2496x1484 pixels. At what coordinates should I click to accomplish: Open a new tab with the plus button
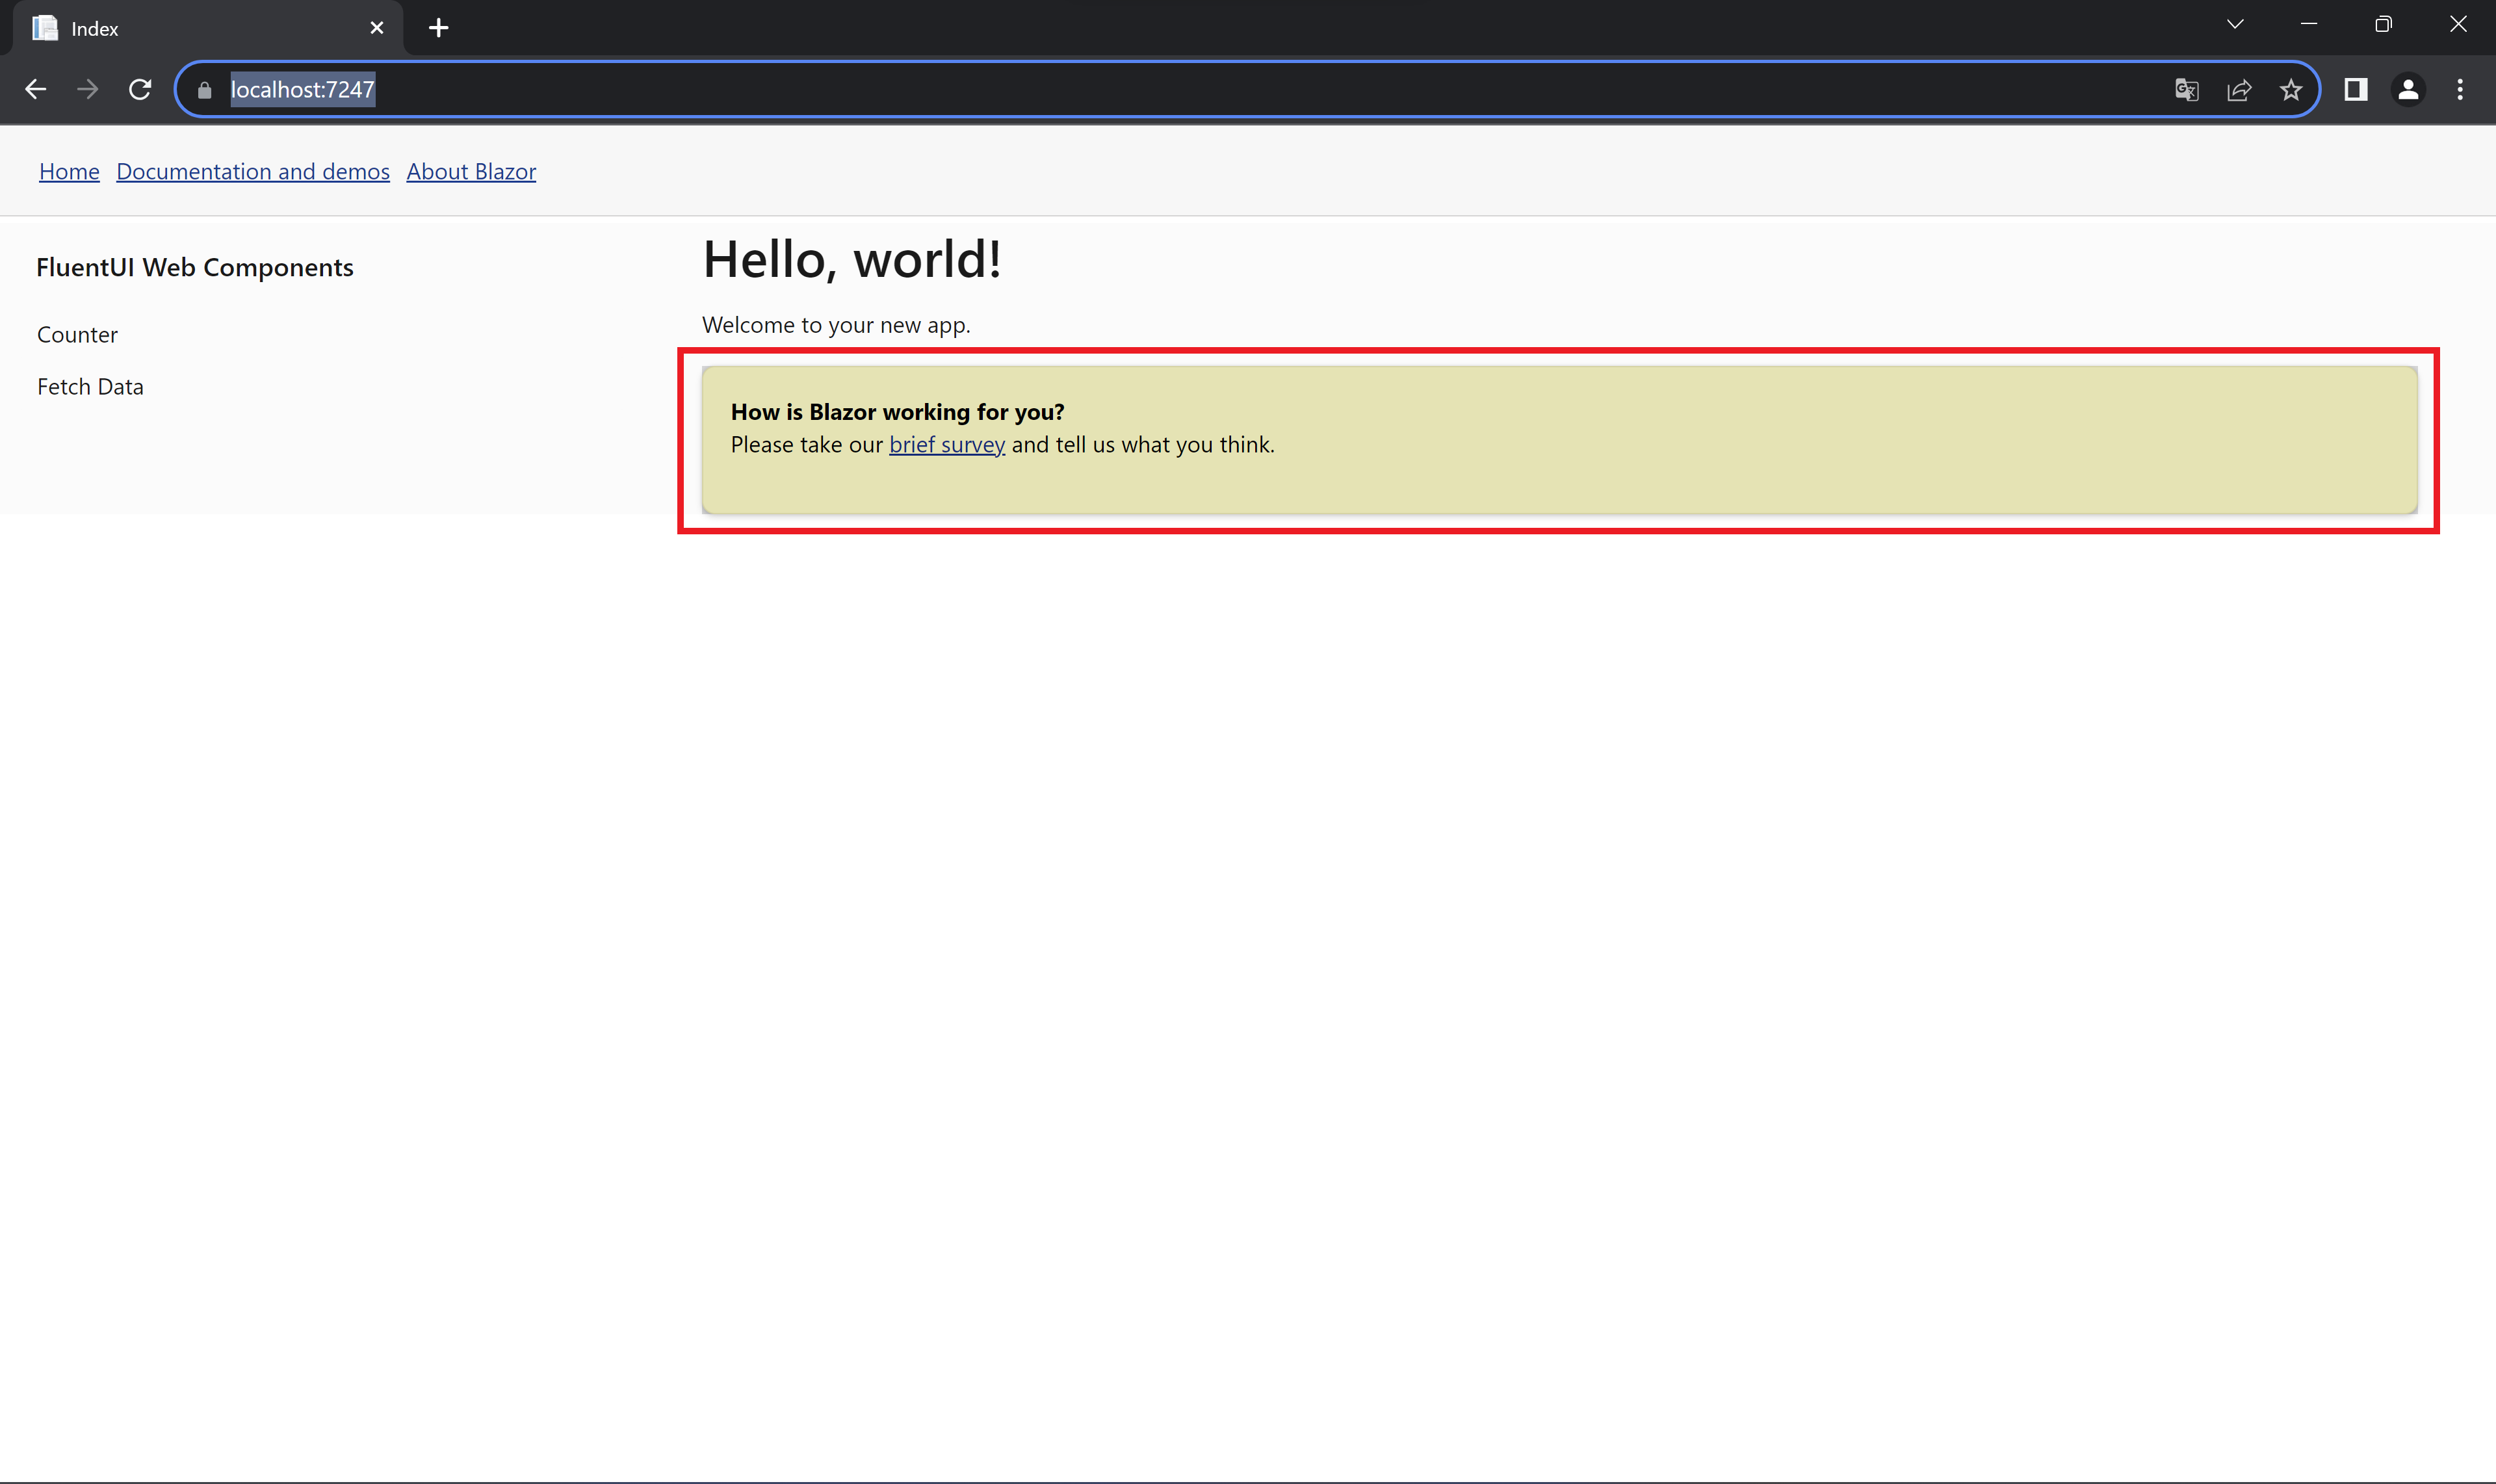(x=438, y=28)
